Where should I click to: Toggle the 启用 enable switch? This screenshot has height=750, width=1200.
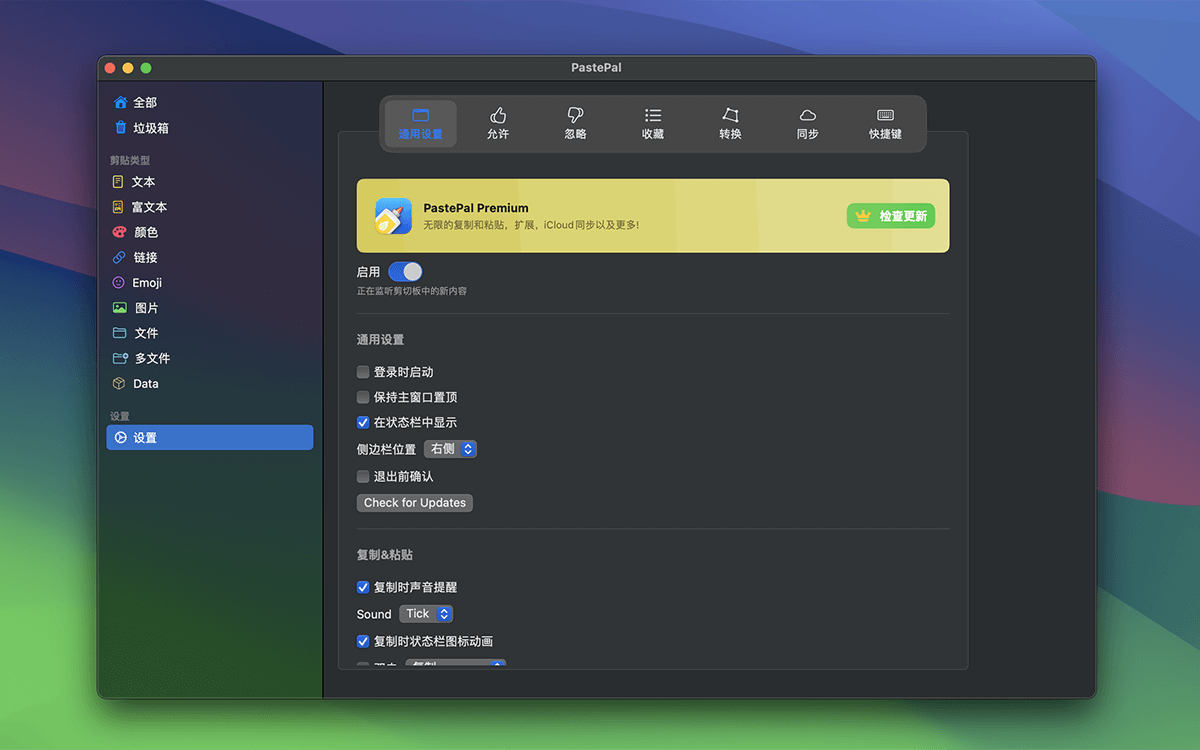405,272
